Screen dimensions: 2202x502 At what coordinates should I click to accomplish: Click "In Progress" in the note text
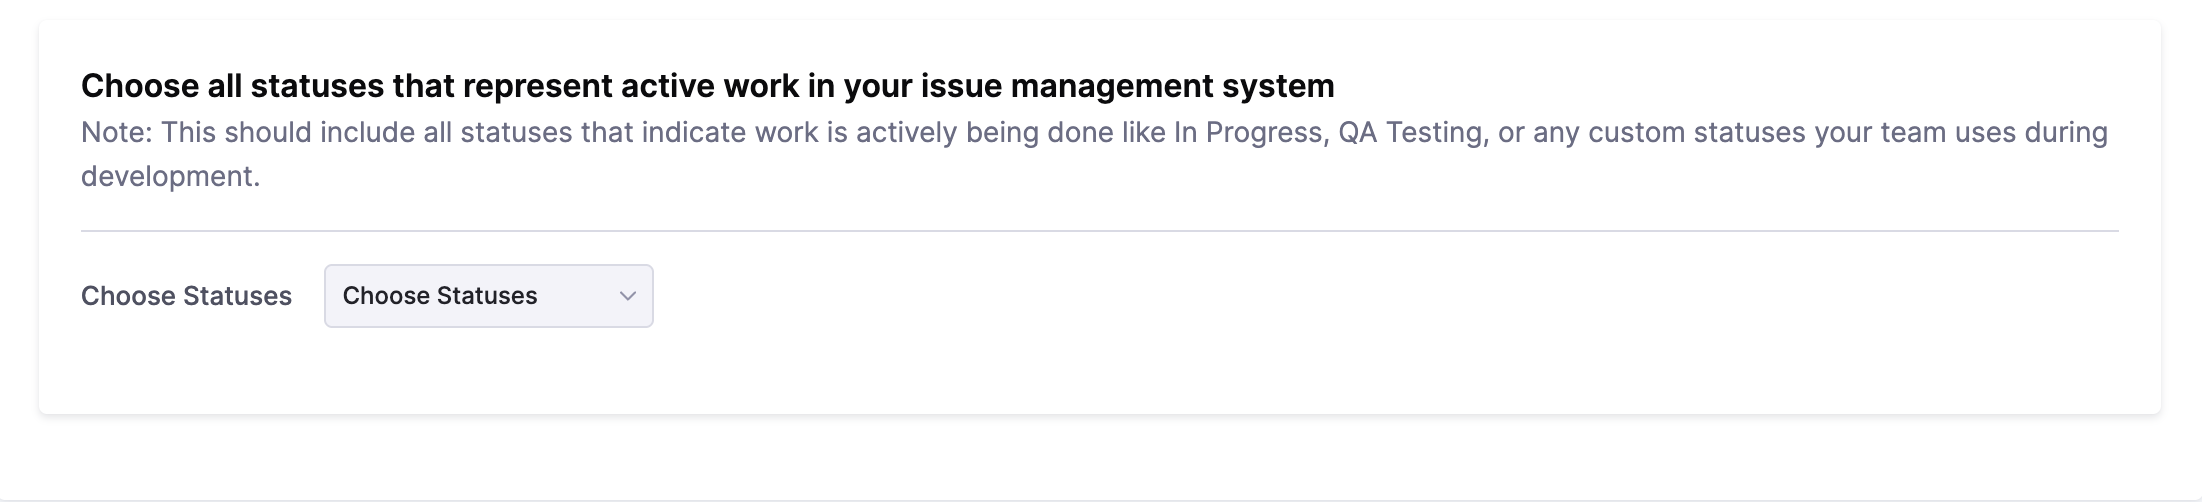pos(1247,133)
